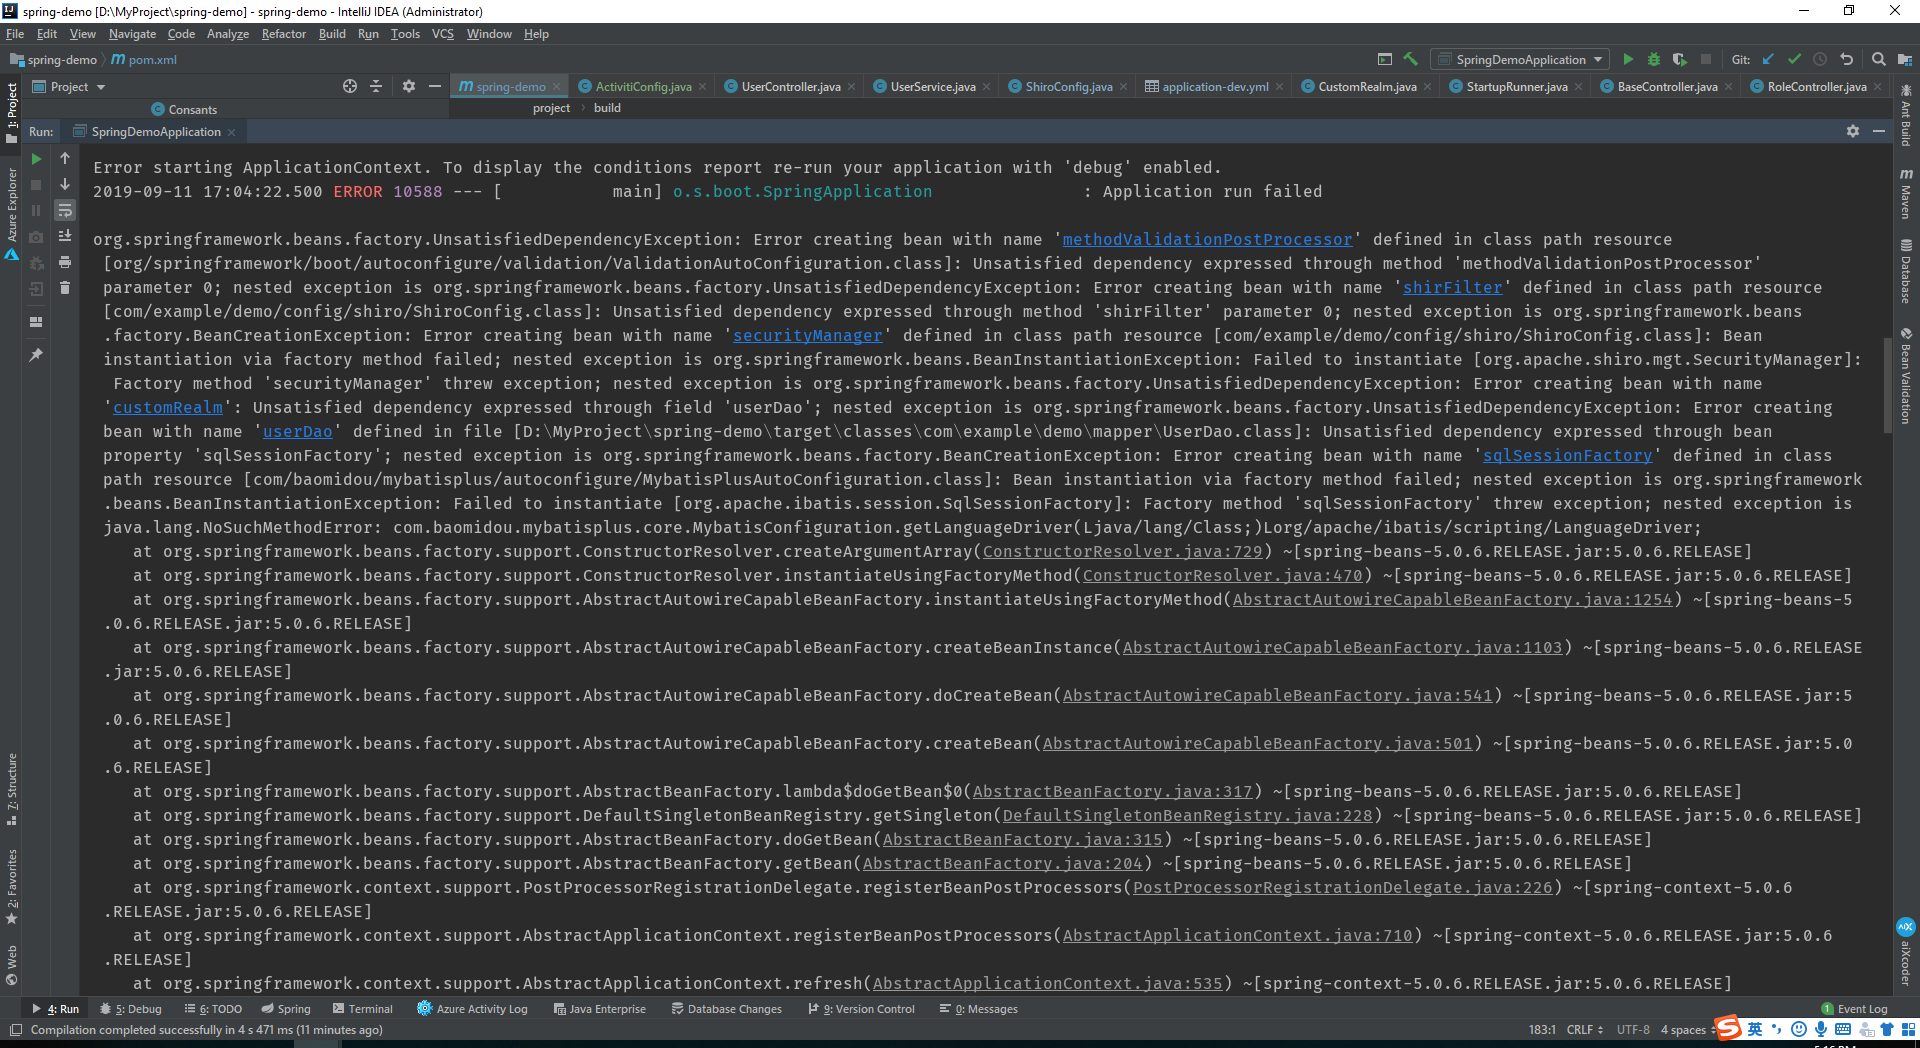1920x1048 pixels.
Task: Click the Git Update Project arrow
Action: (x=1768, y=59)
